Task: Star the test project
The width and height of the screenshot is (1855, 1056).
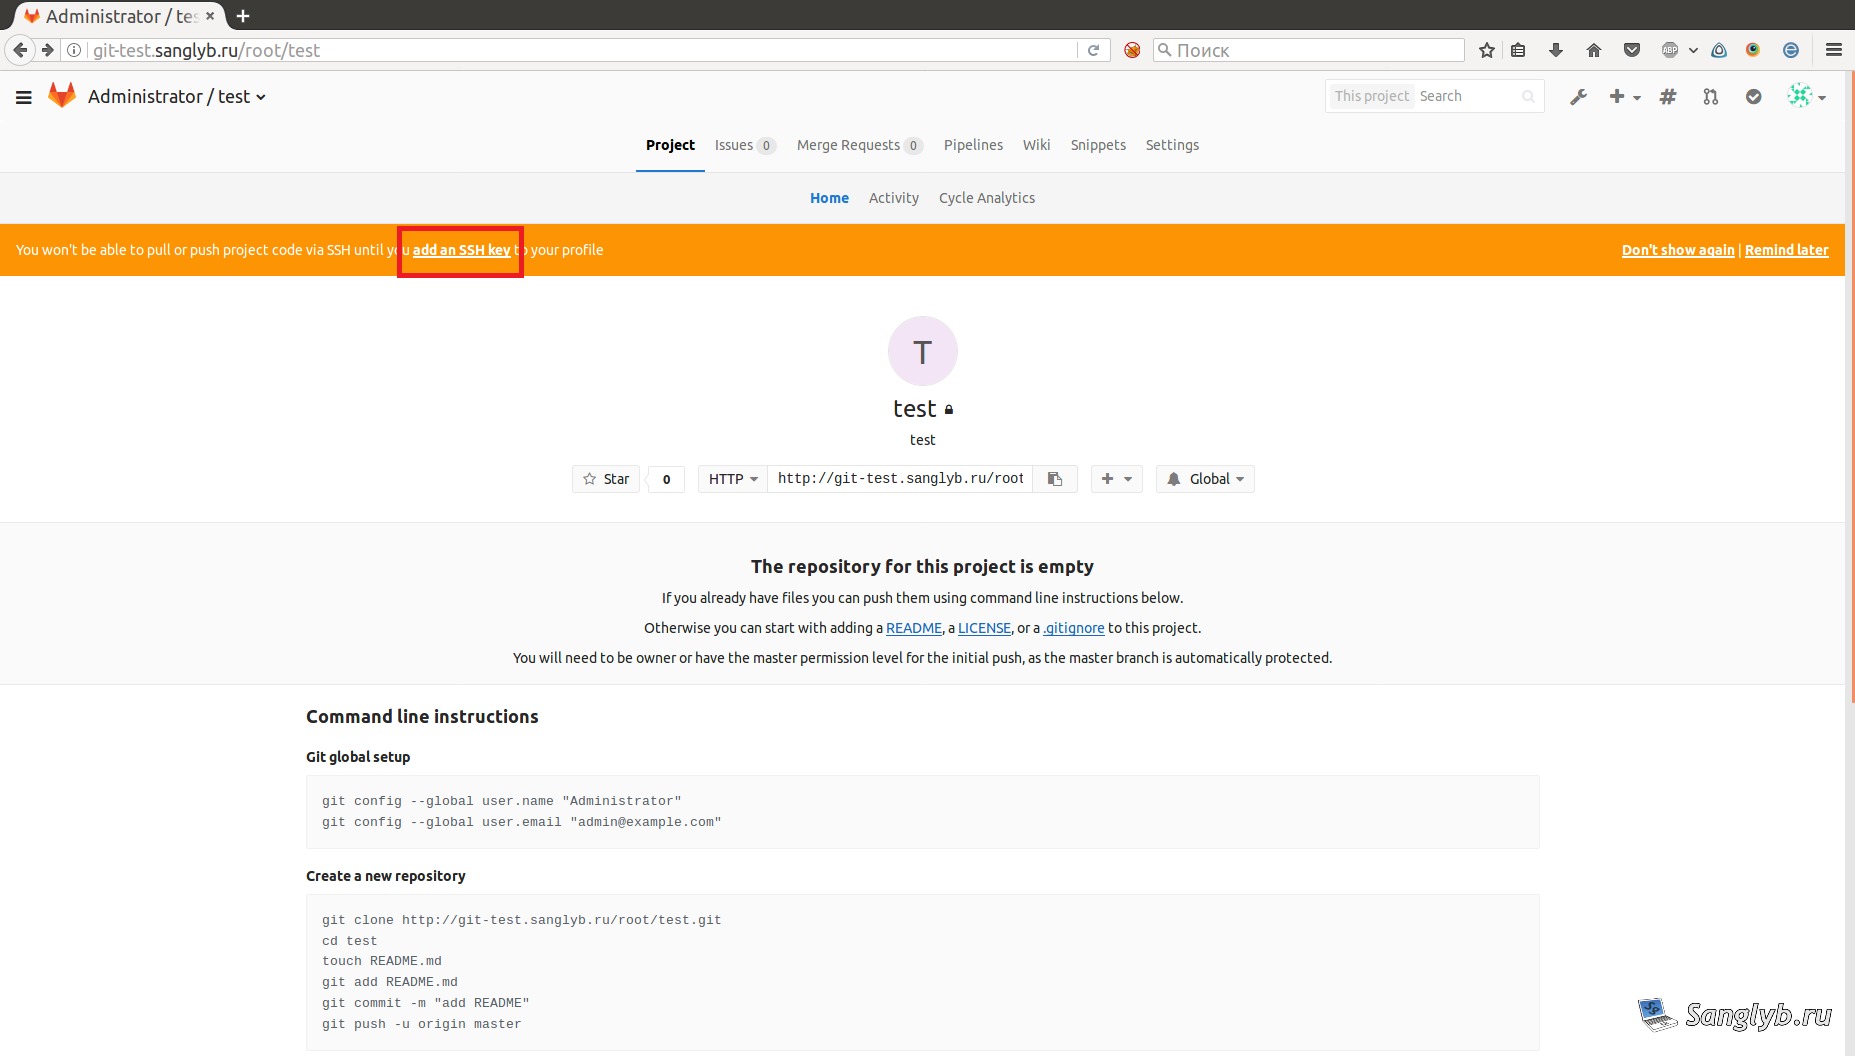Action: tap(606, 479)
